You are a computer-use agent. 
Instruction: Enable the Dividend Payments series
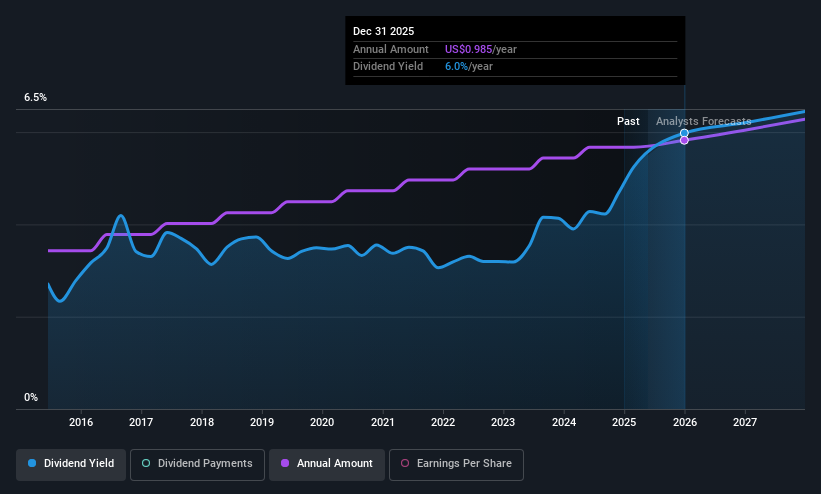click(197, 464)
